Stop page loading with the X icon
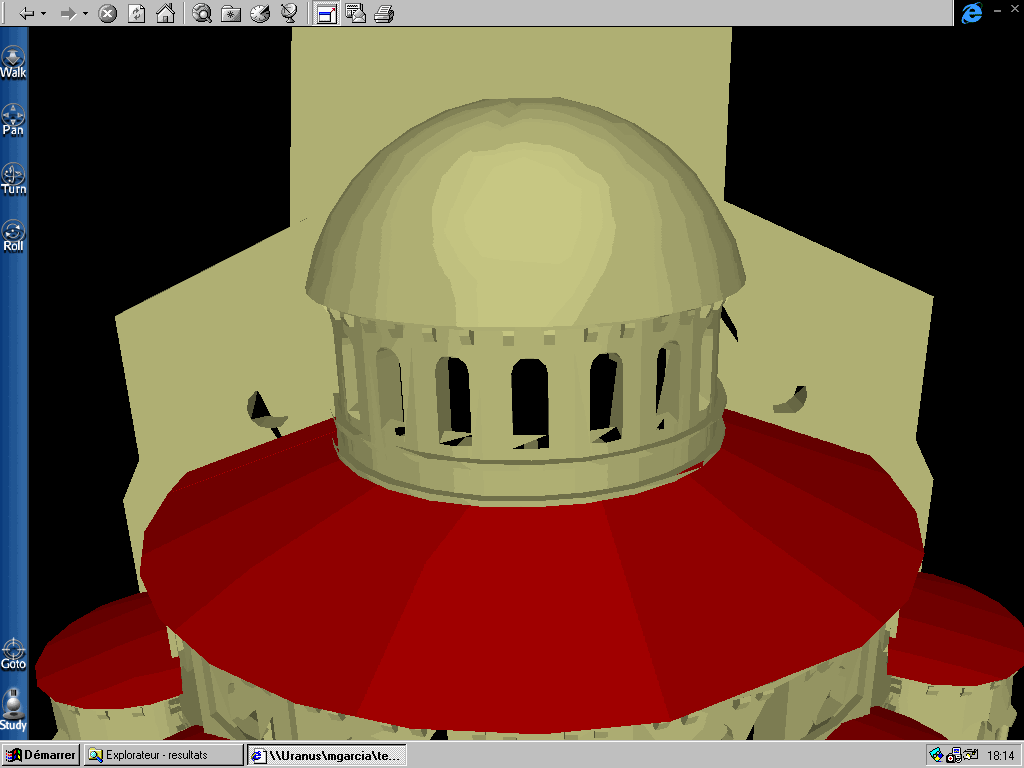Screen dimensions: 1024x768 pos(108,14)
